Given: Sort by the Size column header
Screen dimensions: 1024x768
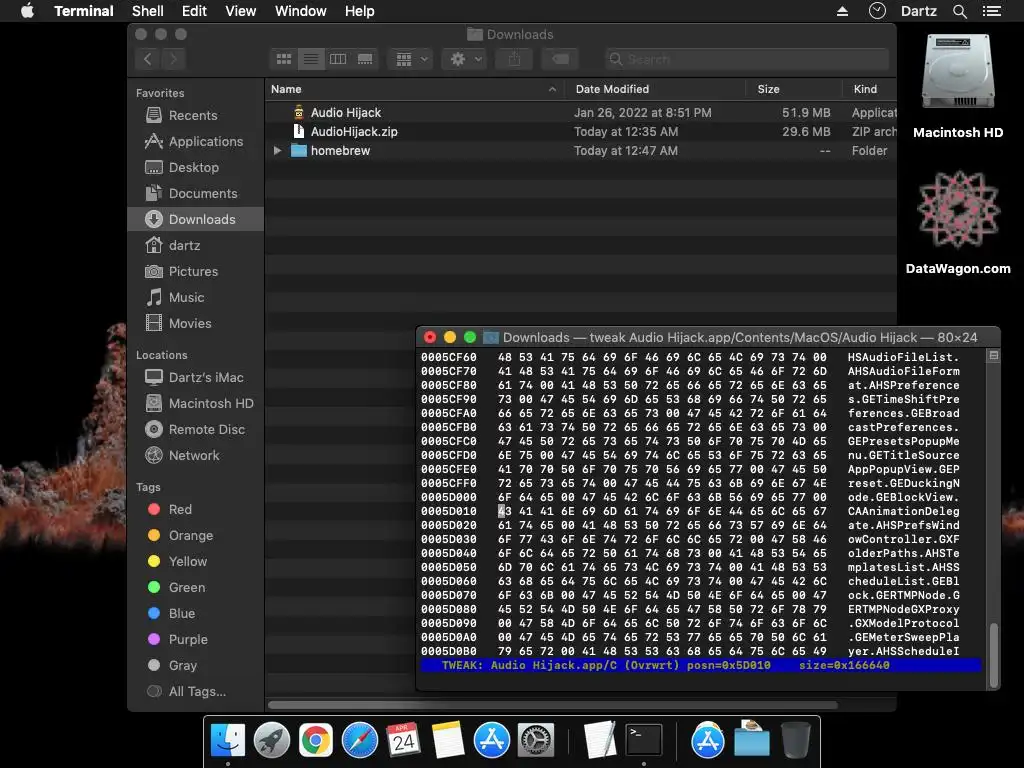Looking at the screenshot, I should click(793, 89).
